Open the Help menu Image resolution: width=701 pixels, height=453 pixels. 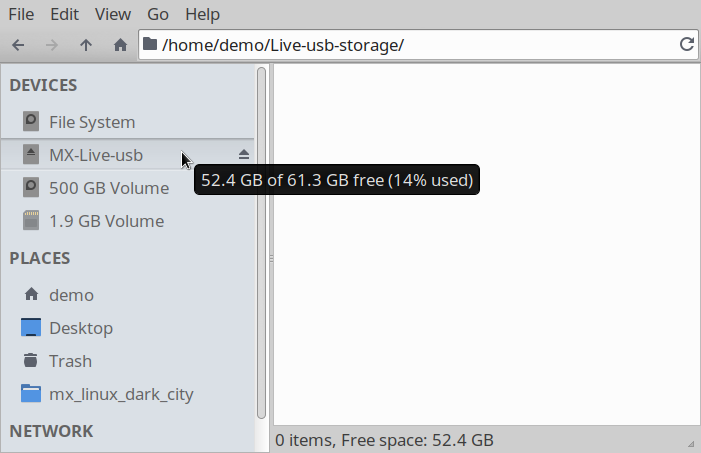(203, 14)
